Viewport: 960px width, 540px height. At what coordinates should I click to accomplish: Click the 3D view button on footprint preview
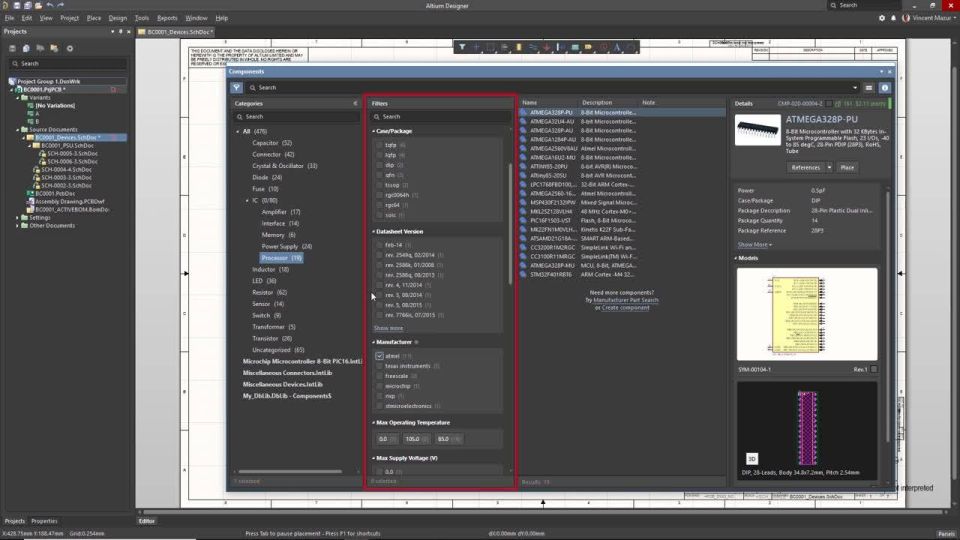[752, 459]
